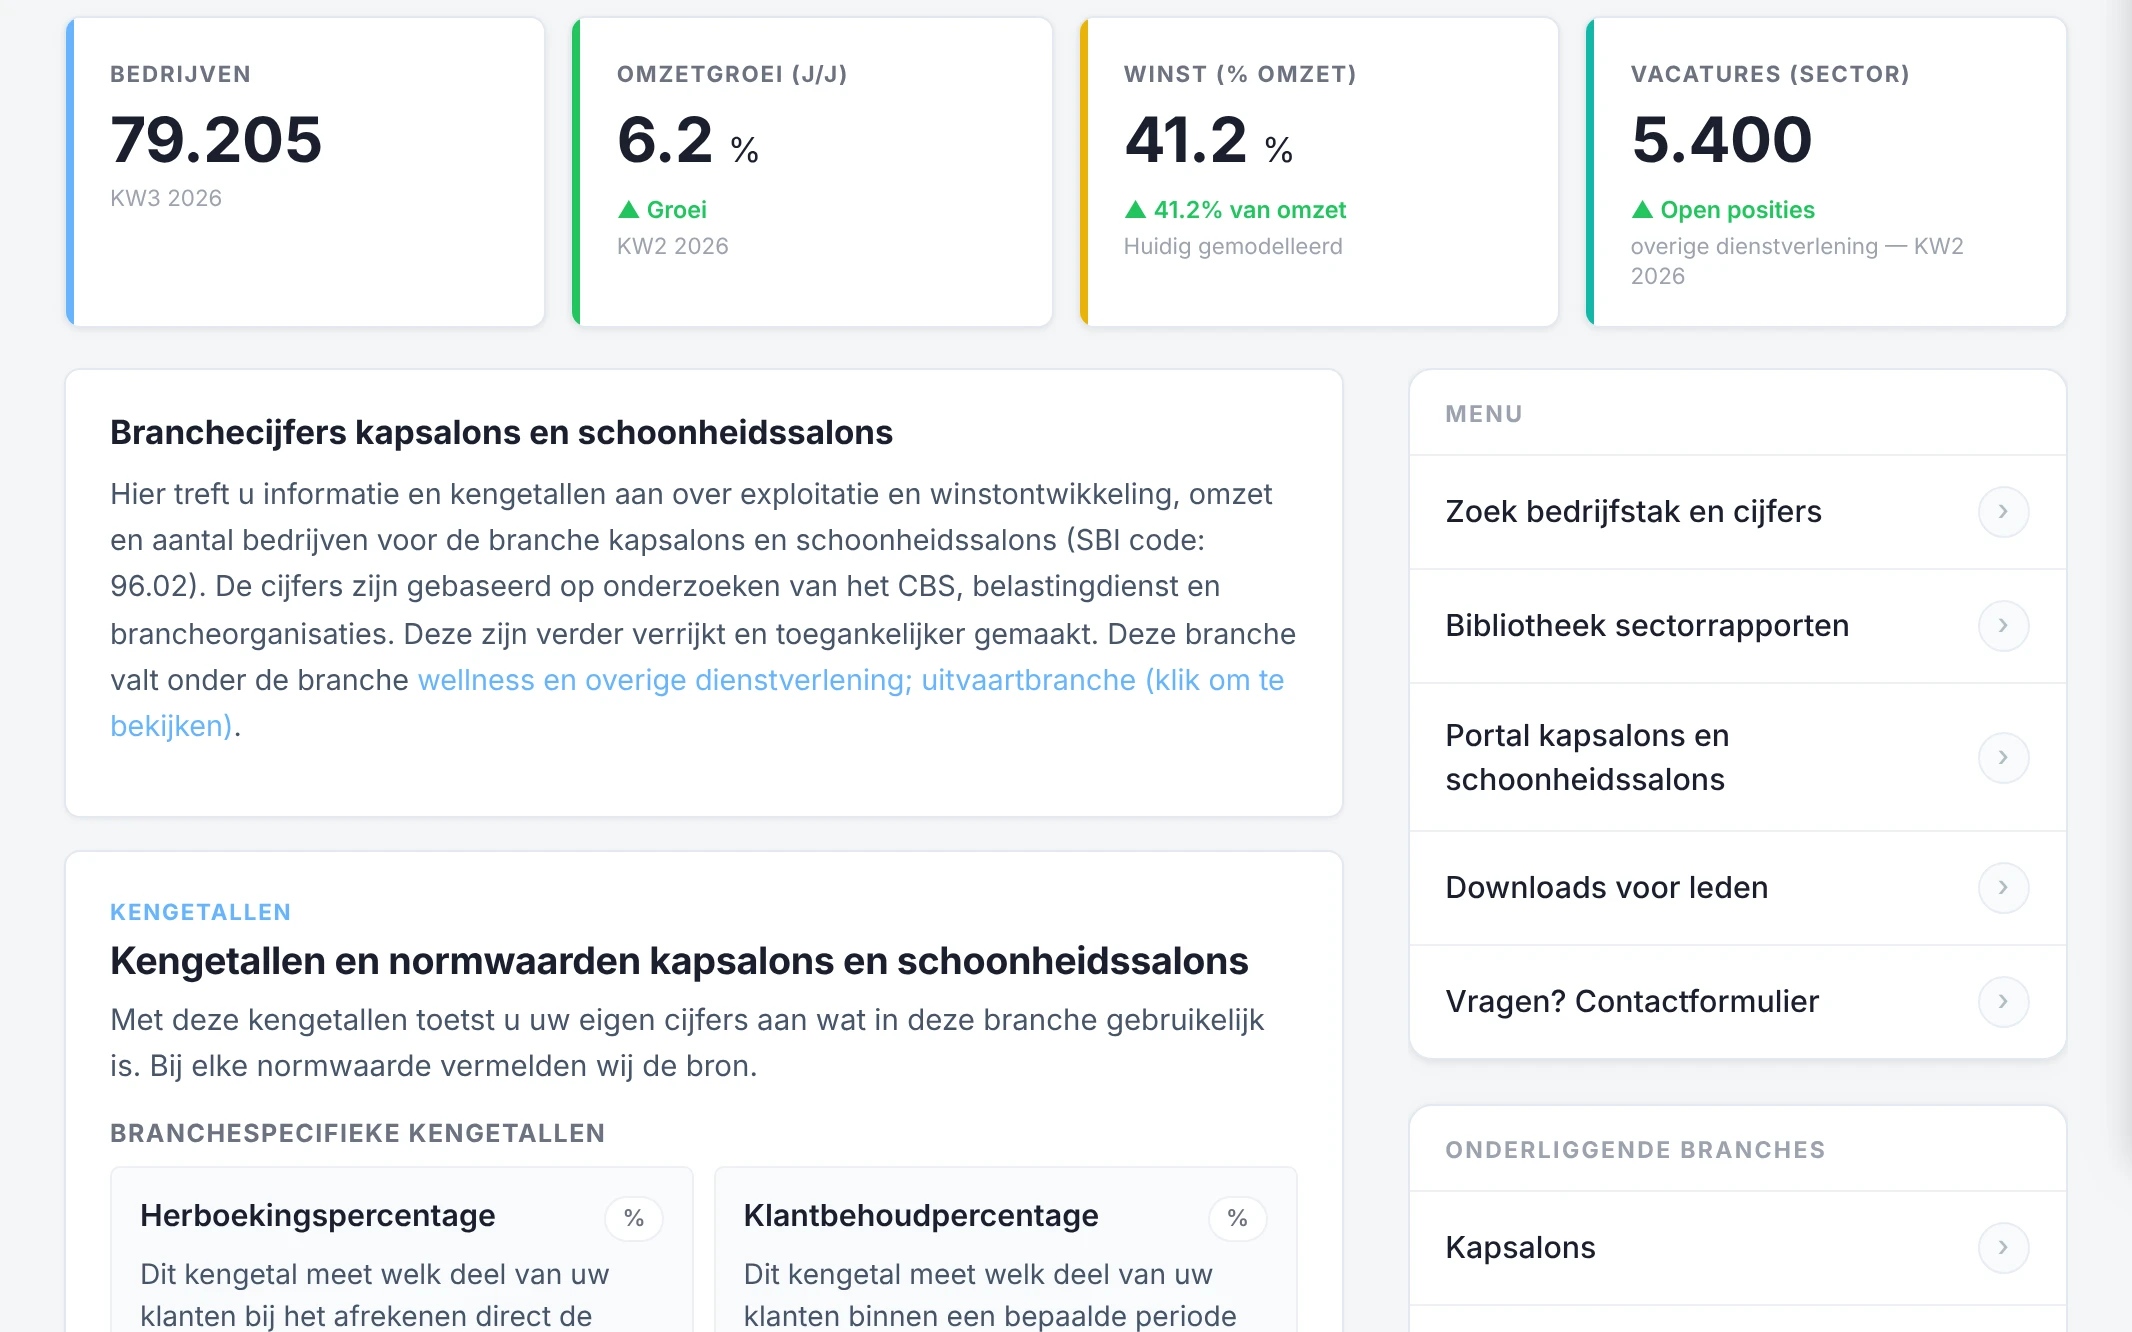This screenshot has height=1332, width=2132.
Task: Click the Winst 41.2 % value
Action: pos(1208,140)
